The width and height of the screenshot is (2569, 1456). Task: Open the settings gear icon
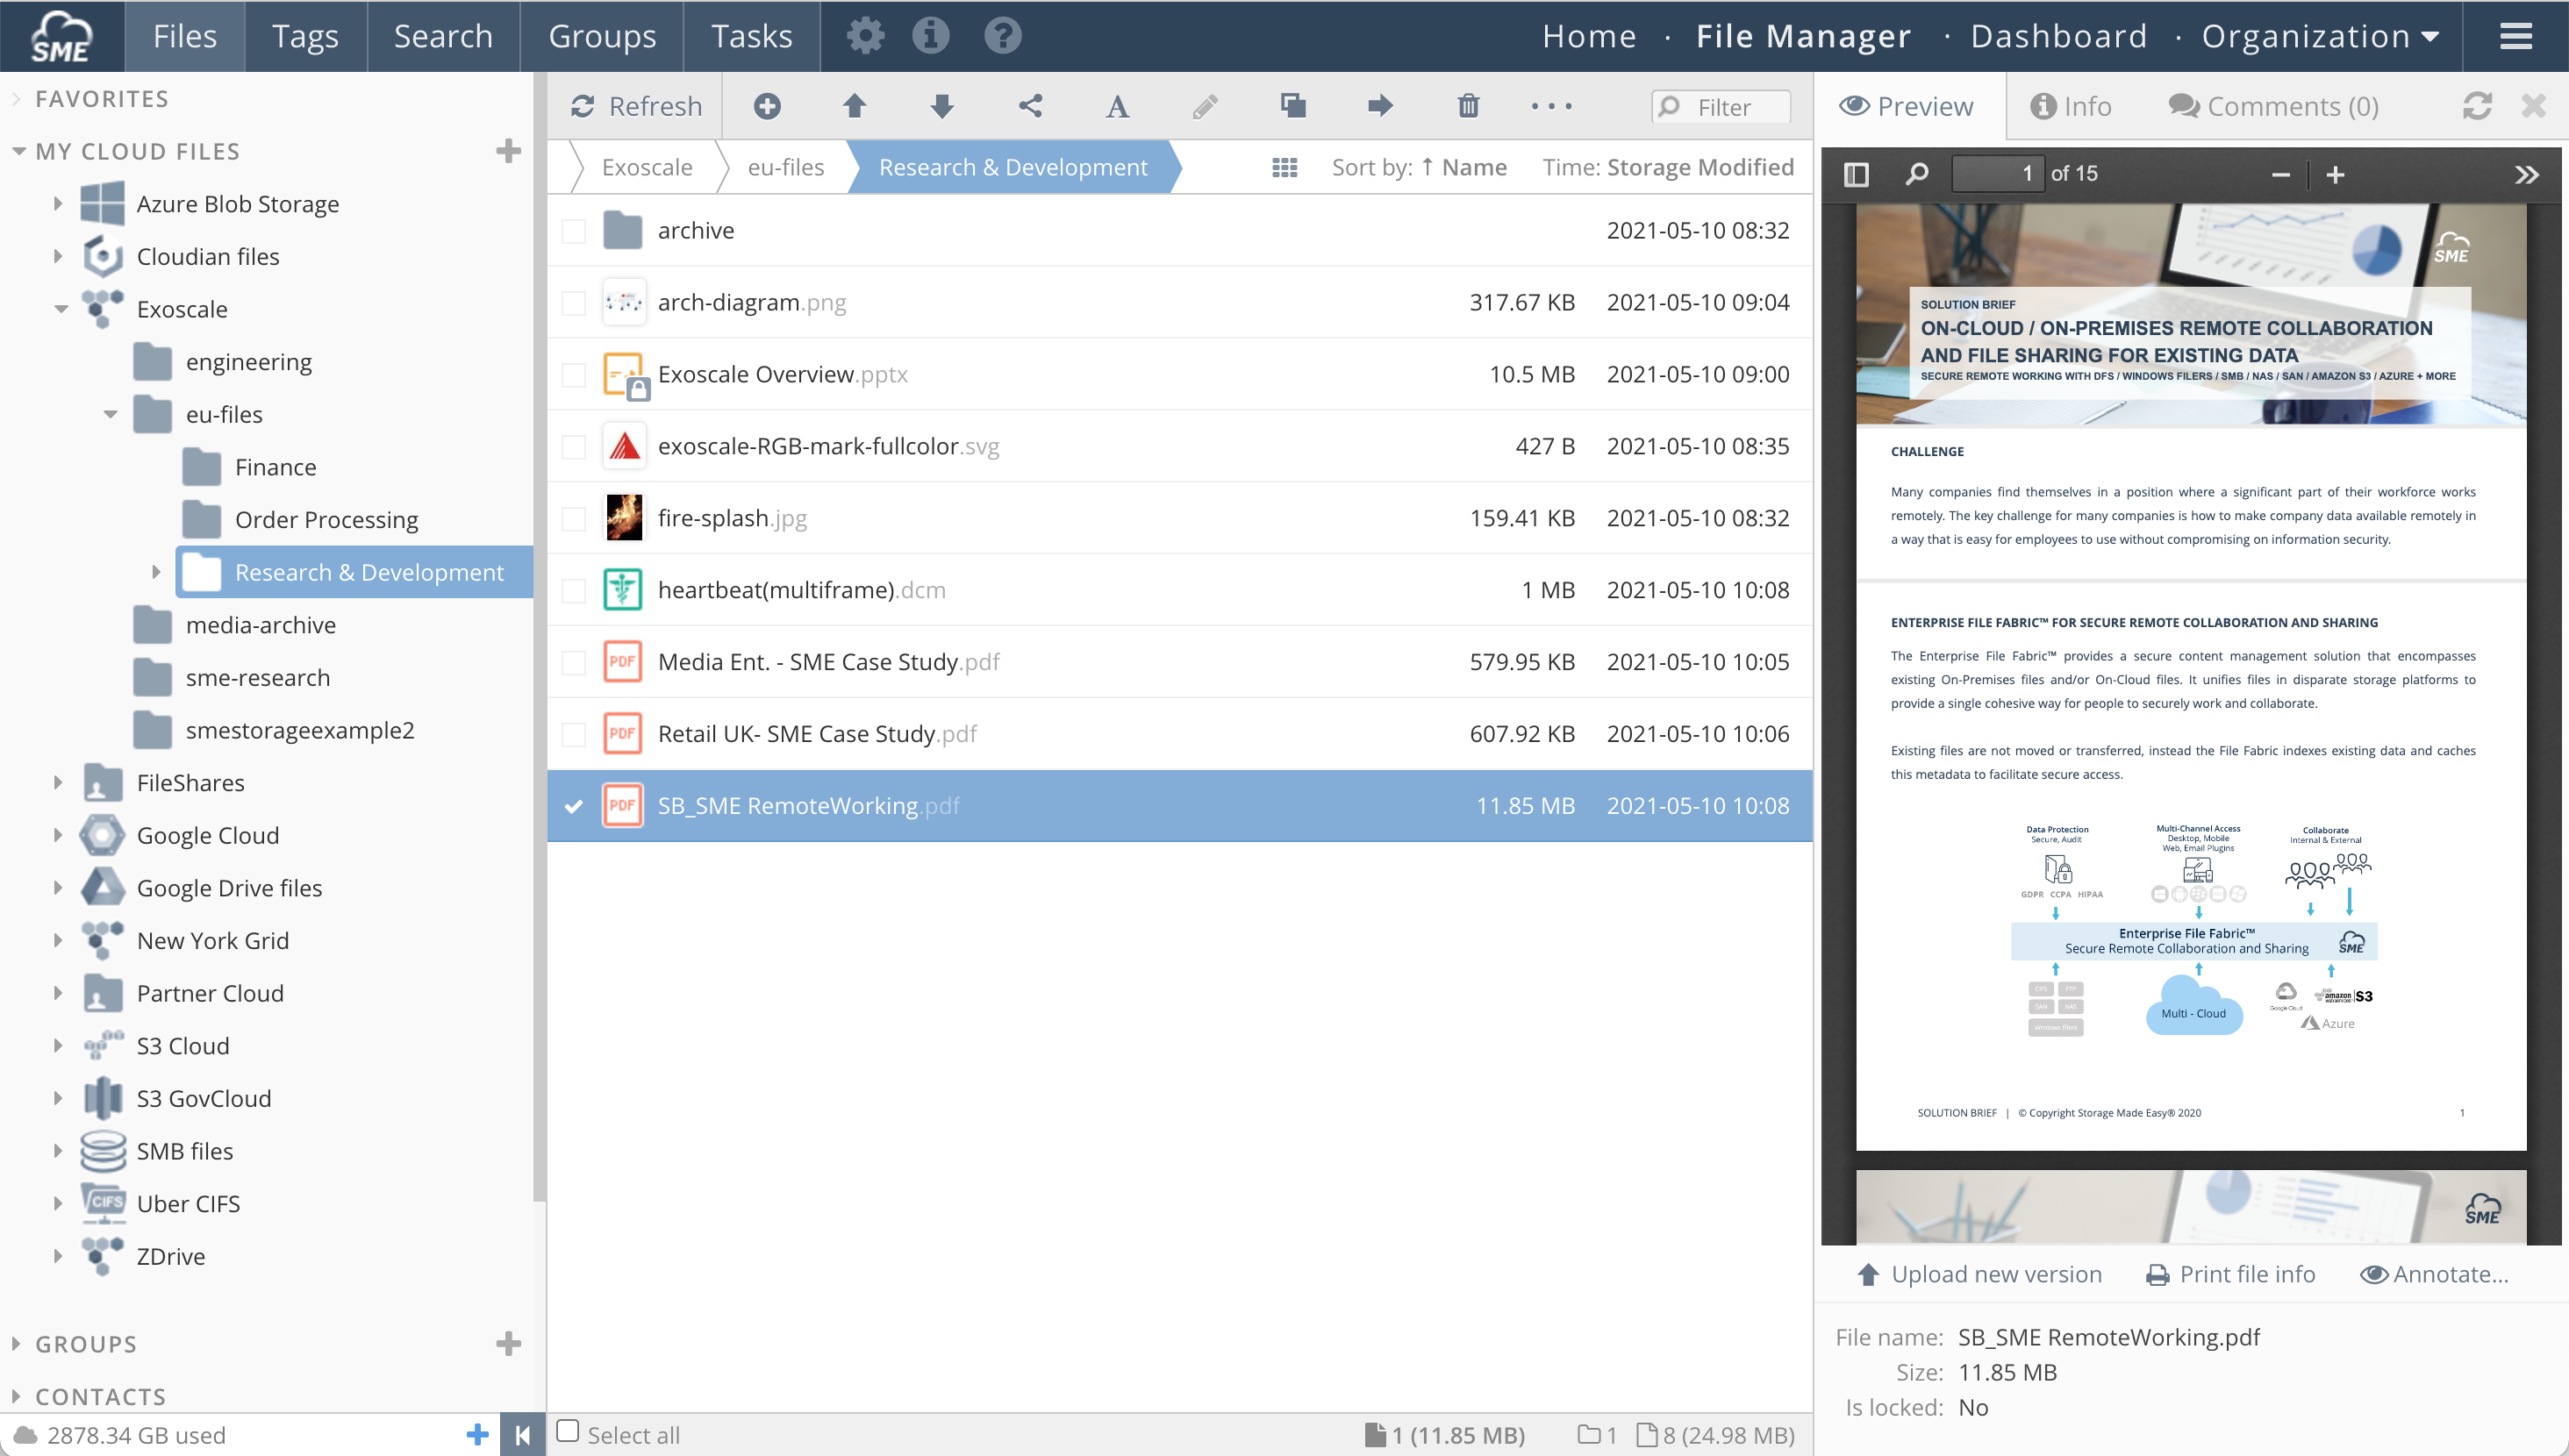(x=865, y=36)
